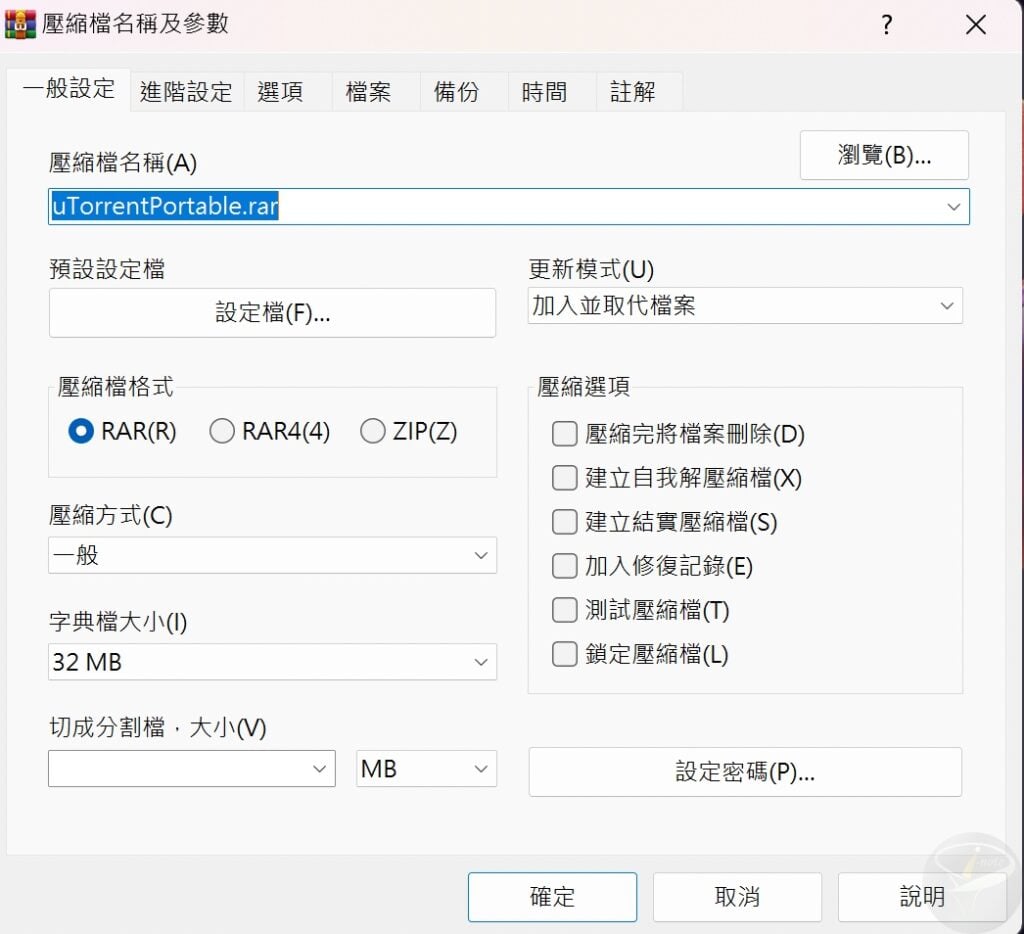Image resolution: width=1024 pixels, height=934 pixels.
Task: Click the help question mark button
Action: (x=886, y=25)
